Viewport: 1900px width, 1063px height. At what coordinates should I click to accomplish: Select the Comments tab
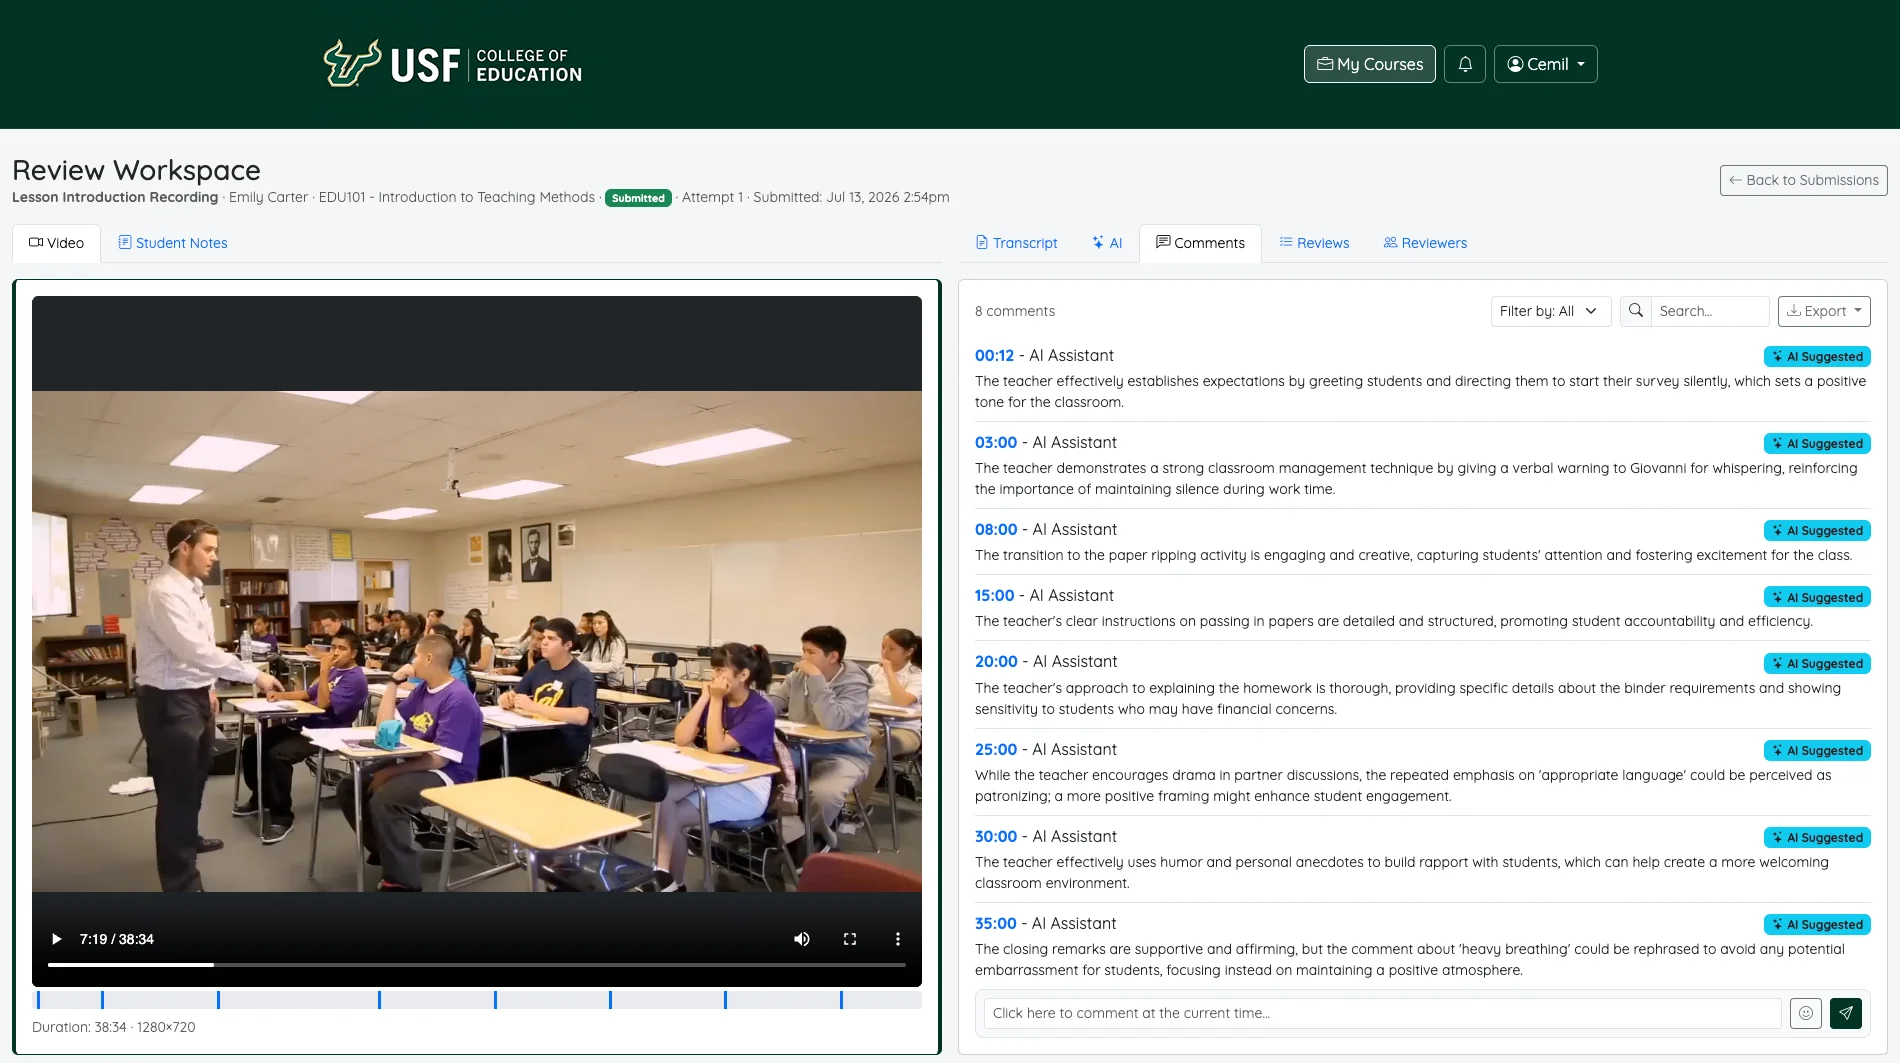(1200, 243)
